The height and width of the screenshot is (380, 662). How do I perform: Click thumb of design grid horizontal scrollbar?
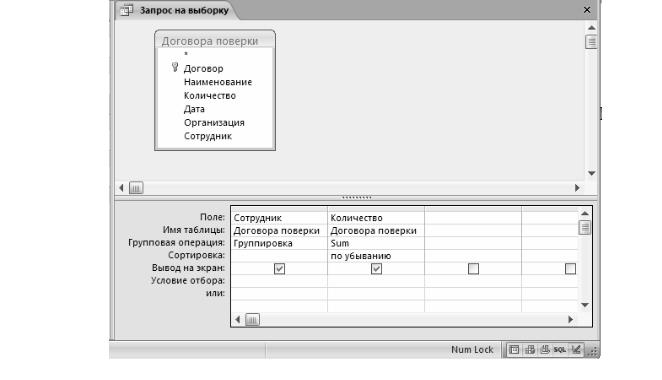point(252,320)
